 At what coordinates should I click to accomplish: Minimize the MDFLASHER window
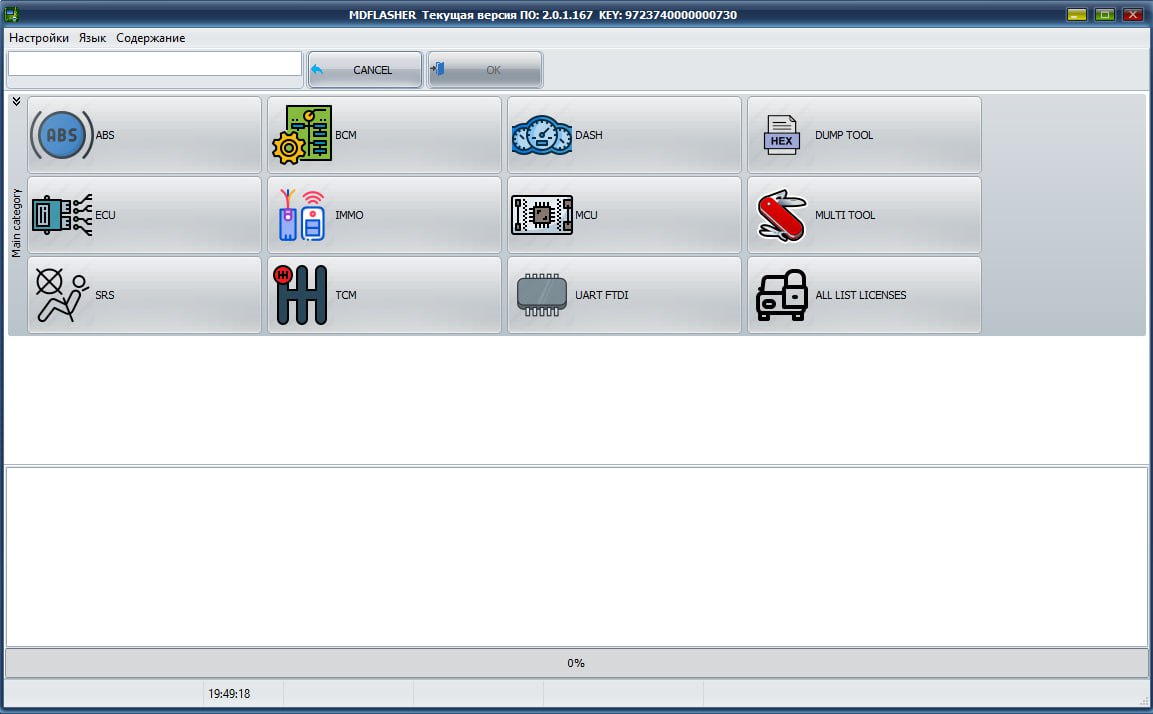coord(1077,15)
